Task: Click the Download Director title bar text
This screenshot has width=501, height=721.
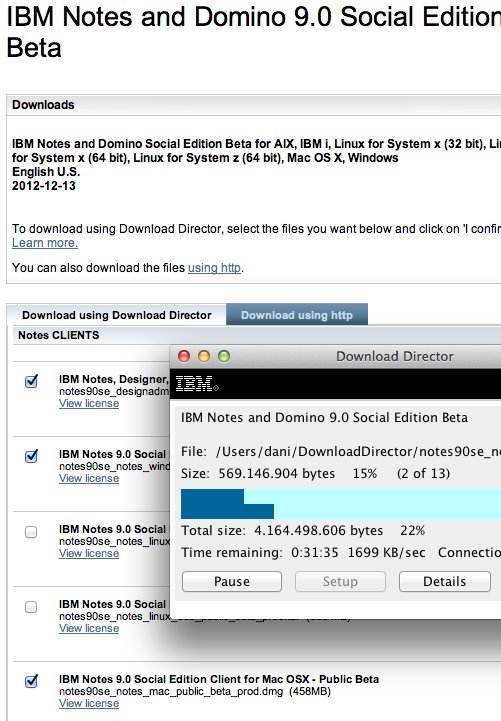Action: pyautogui.click(x=395, y=356)
